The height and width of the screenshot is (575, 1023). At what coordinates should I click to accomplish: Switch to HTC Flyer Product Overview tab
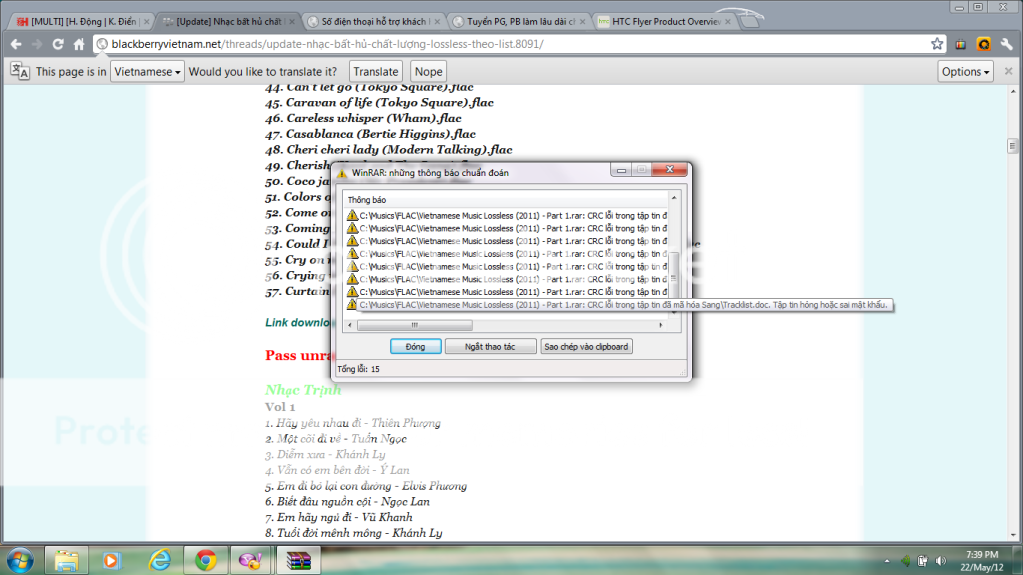[x=664, y=22]
